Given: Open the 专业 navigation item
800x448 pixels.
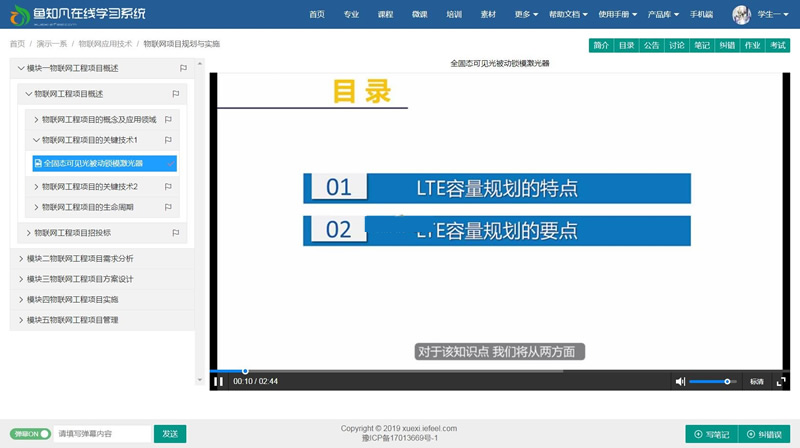Looking at the screenshot, I should pos(351,14).
